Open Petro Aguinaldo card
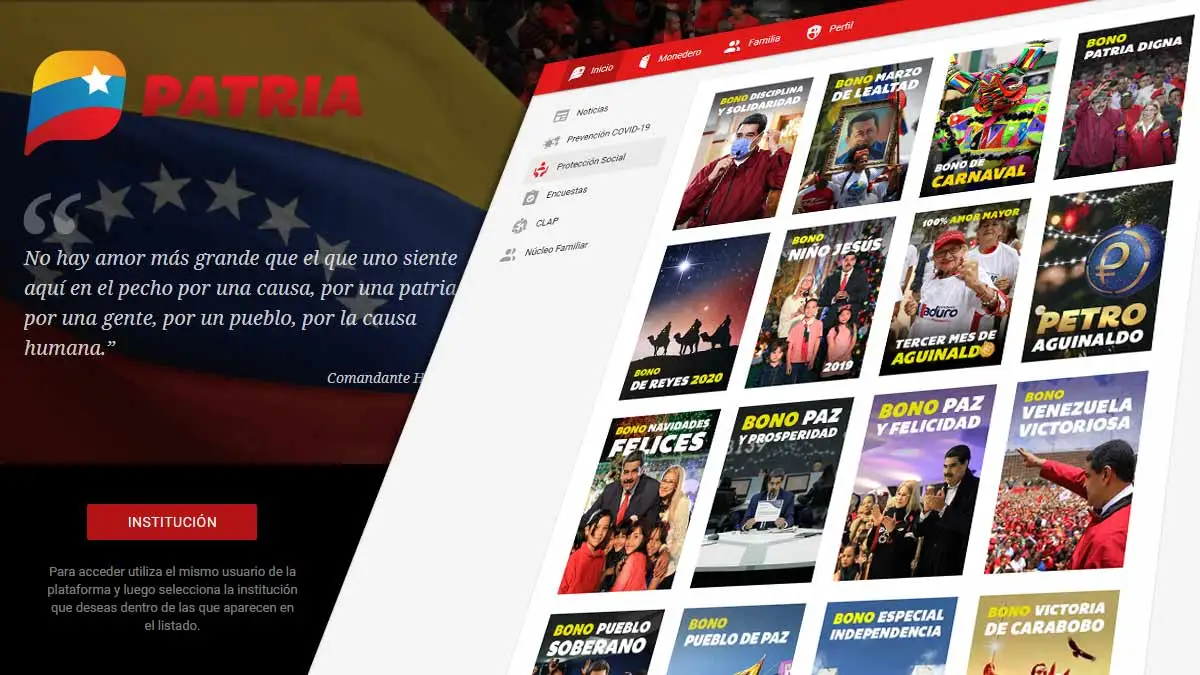This screenshot has height=675, width=1200. click(1097, 271)
